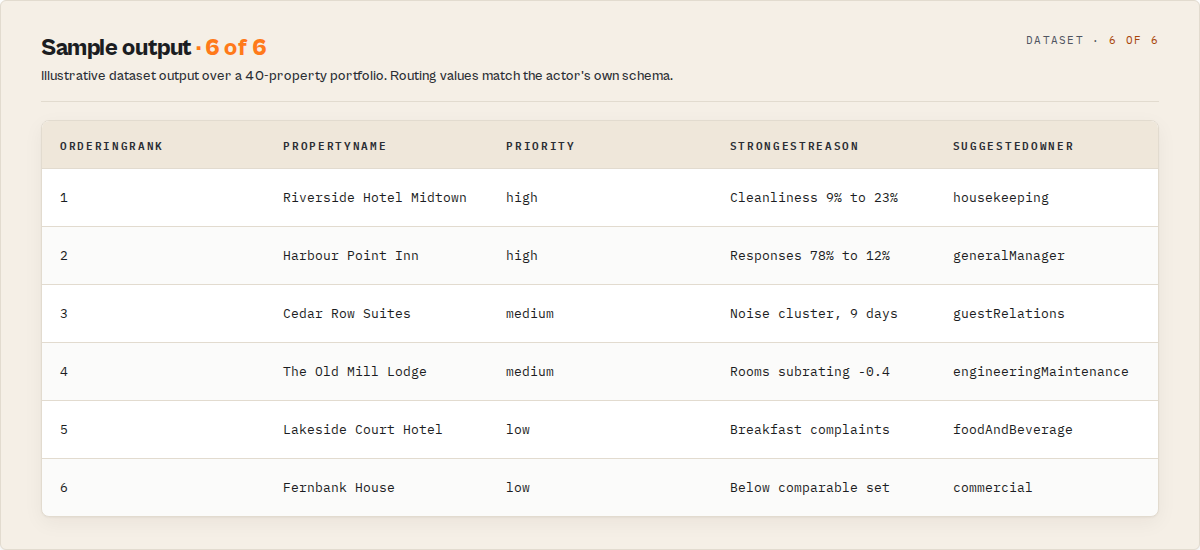1200x550 pixels.
Task: Click the SUGGESTEDOWNER column header
Action: 1013,146
